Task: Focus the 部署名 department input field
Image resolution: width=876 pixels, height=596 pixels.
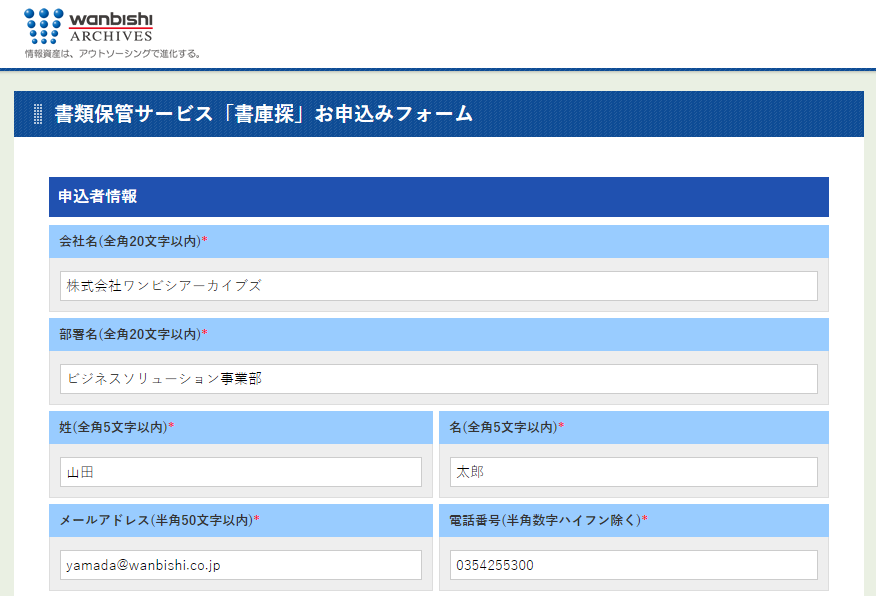Action: coord(438,379)
